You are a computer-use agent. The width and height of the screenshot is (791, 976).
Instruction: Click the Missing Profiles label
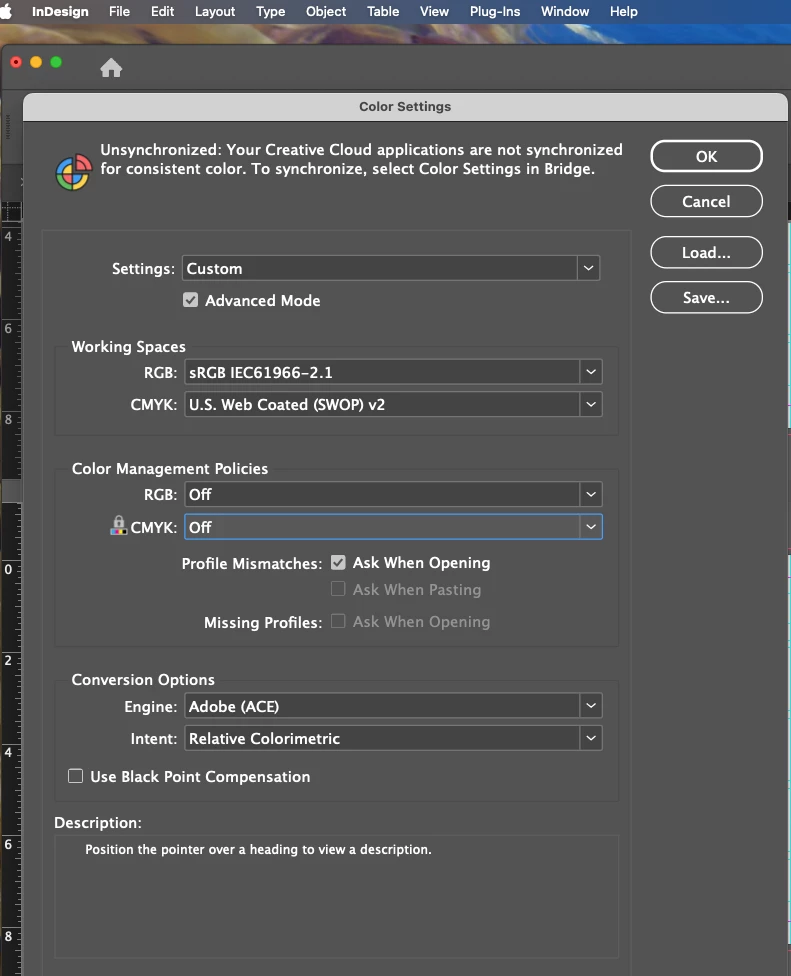click(x=263, y=622)
